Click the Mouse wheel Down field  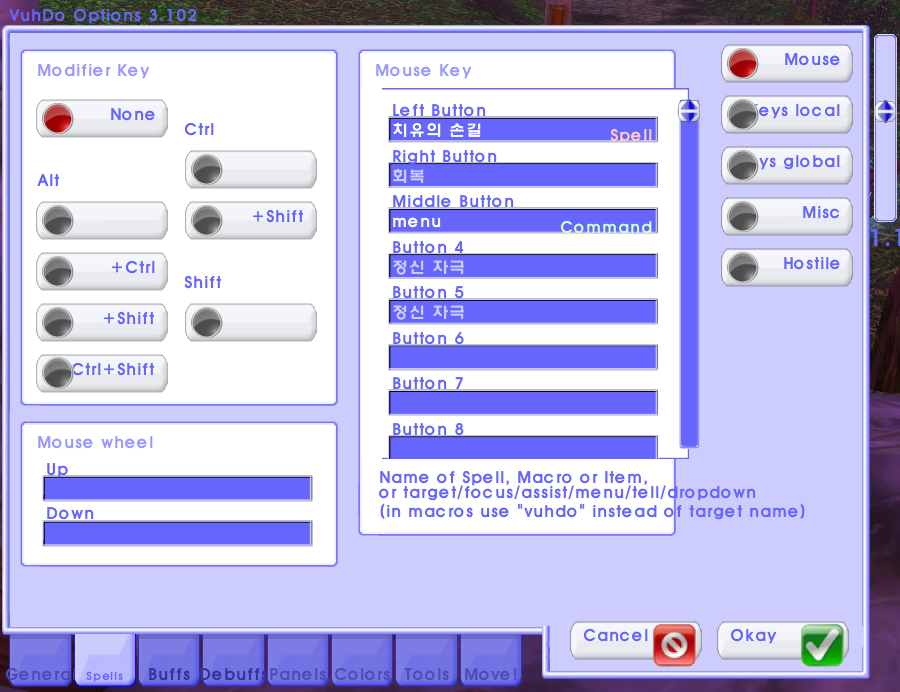178,534
